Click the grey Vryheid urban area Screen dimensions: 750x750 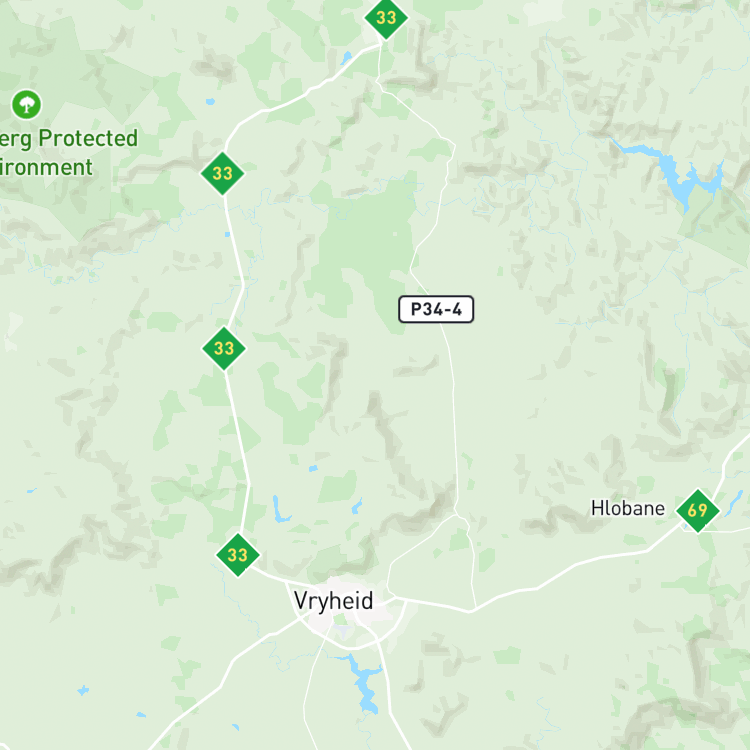pos(354,612)
